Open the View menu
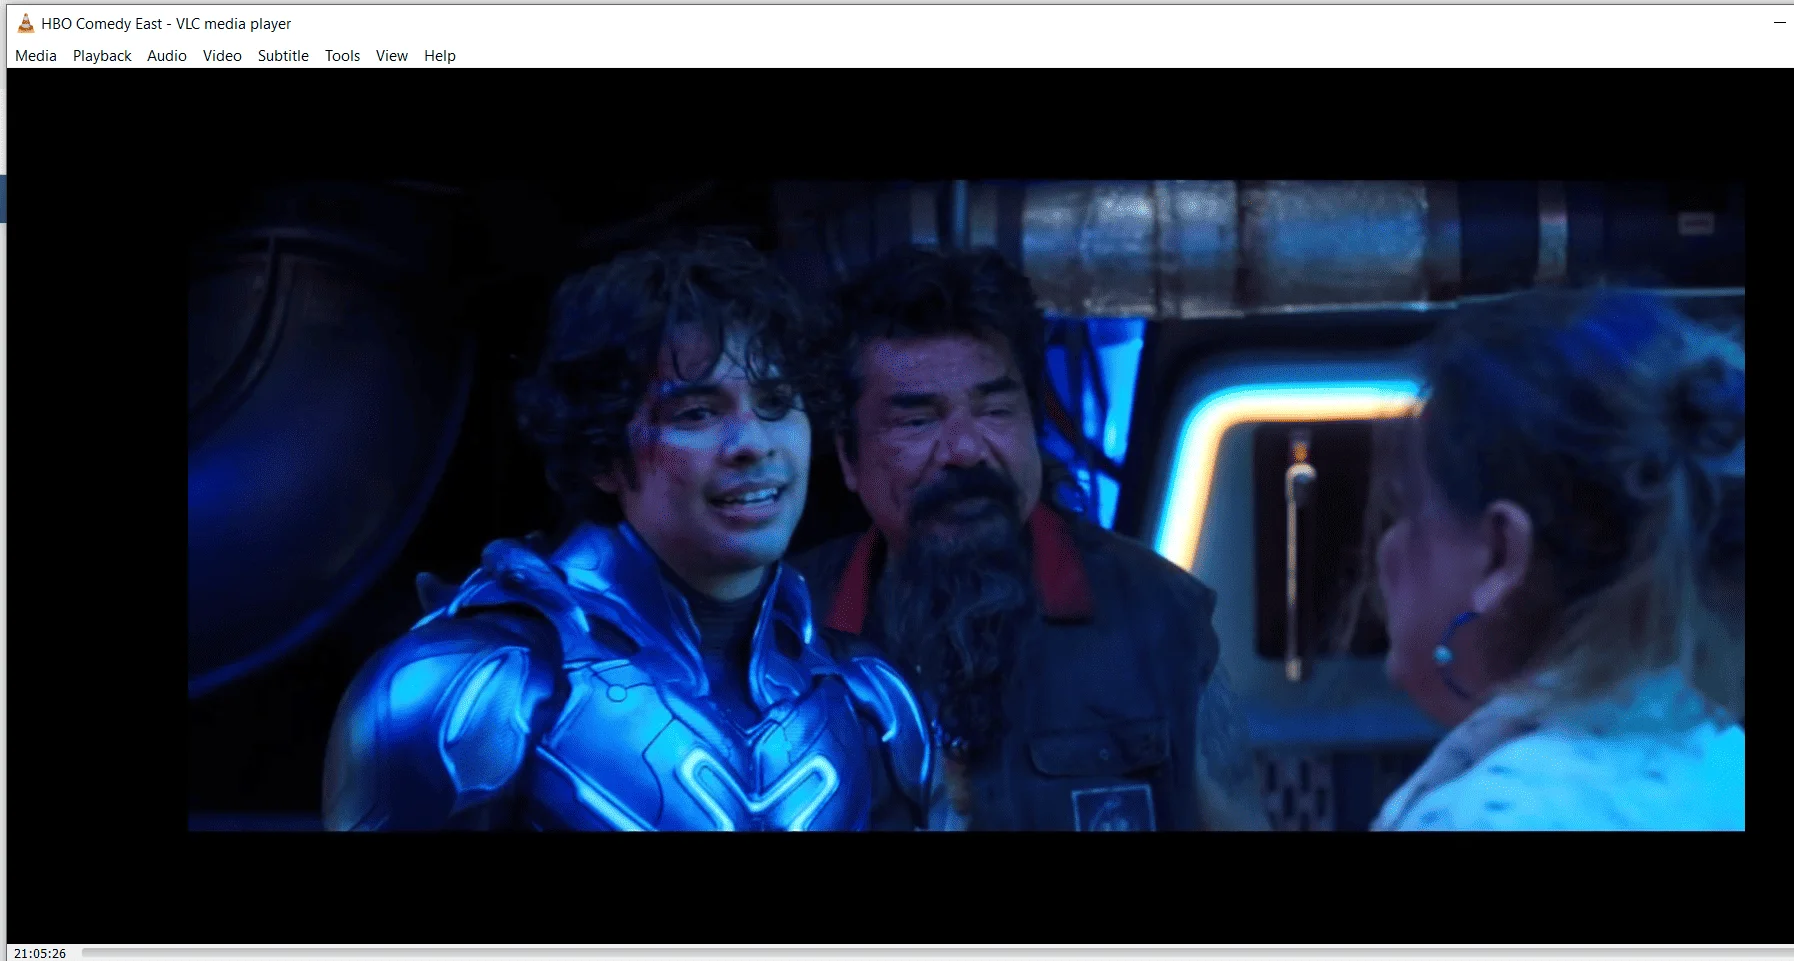Image resolution: width=1794 pixels, height=961 pixels. point(392,56)
